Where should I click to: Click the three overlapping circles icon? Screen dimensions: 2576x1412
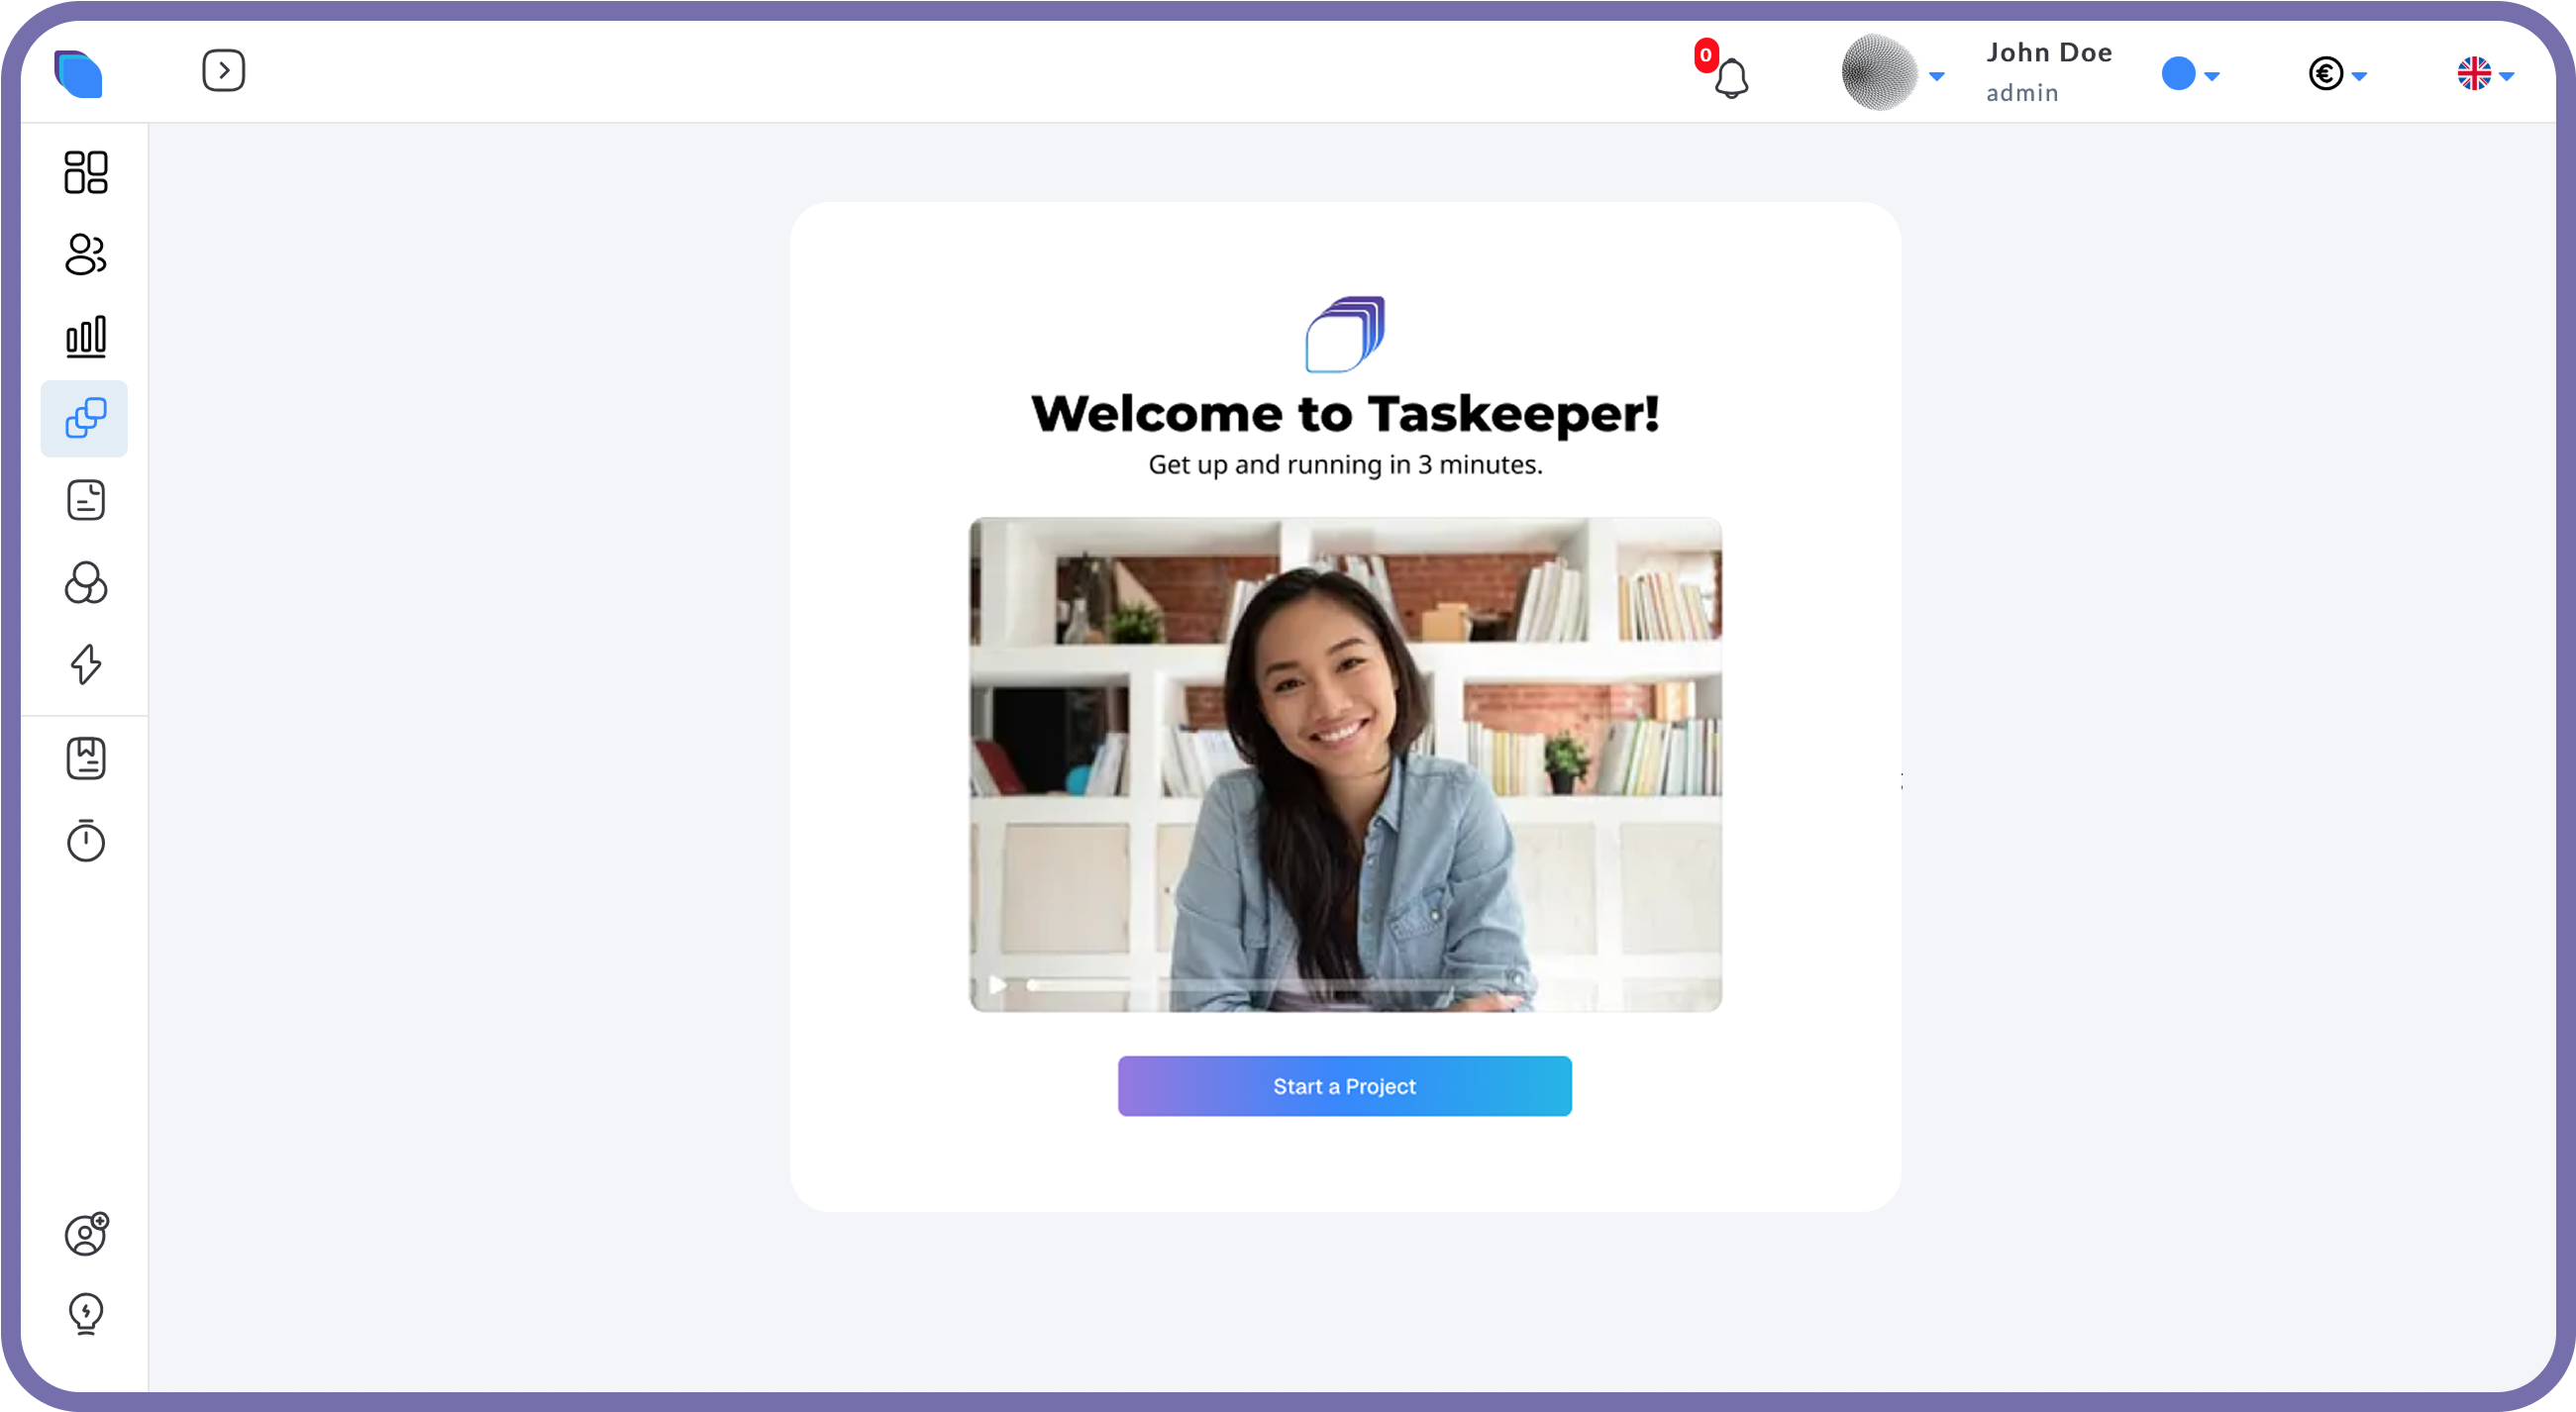click(85, 582)
